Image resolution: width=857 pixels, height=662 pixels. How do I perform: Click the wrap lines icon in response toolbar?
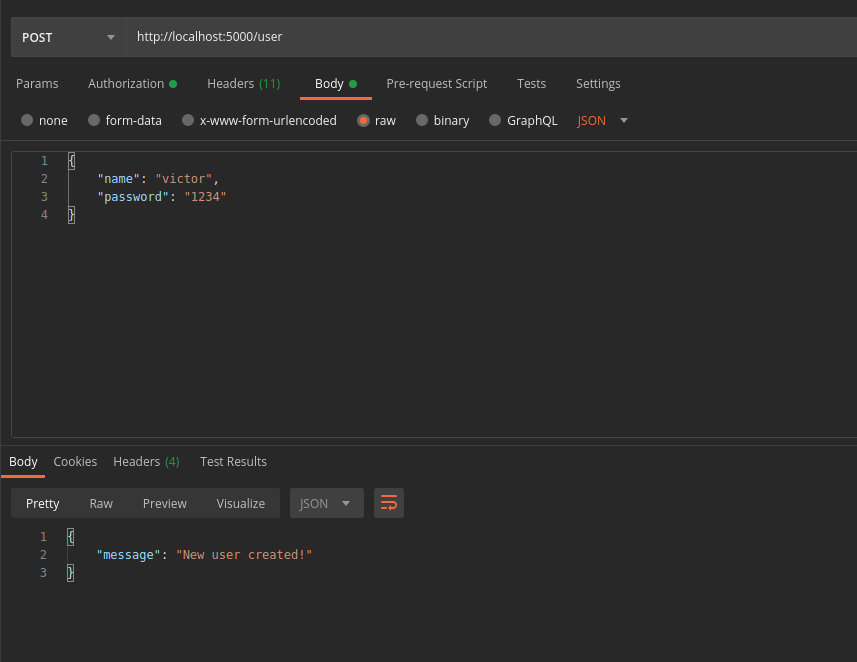pyautogui.click(x=389, y=503)
